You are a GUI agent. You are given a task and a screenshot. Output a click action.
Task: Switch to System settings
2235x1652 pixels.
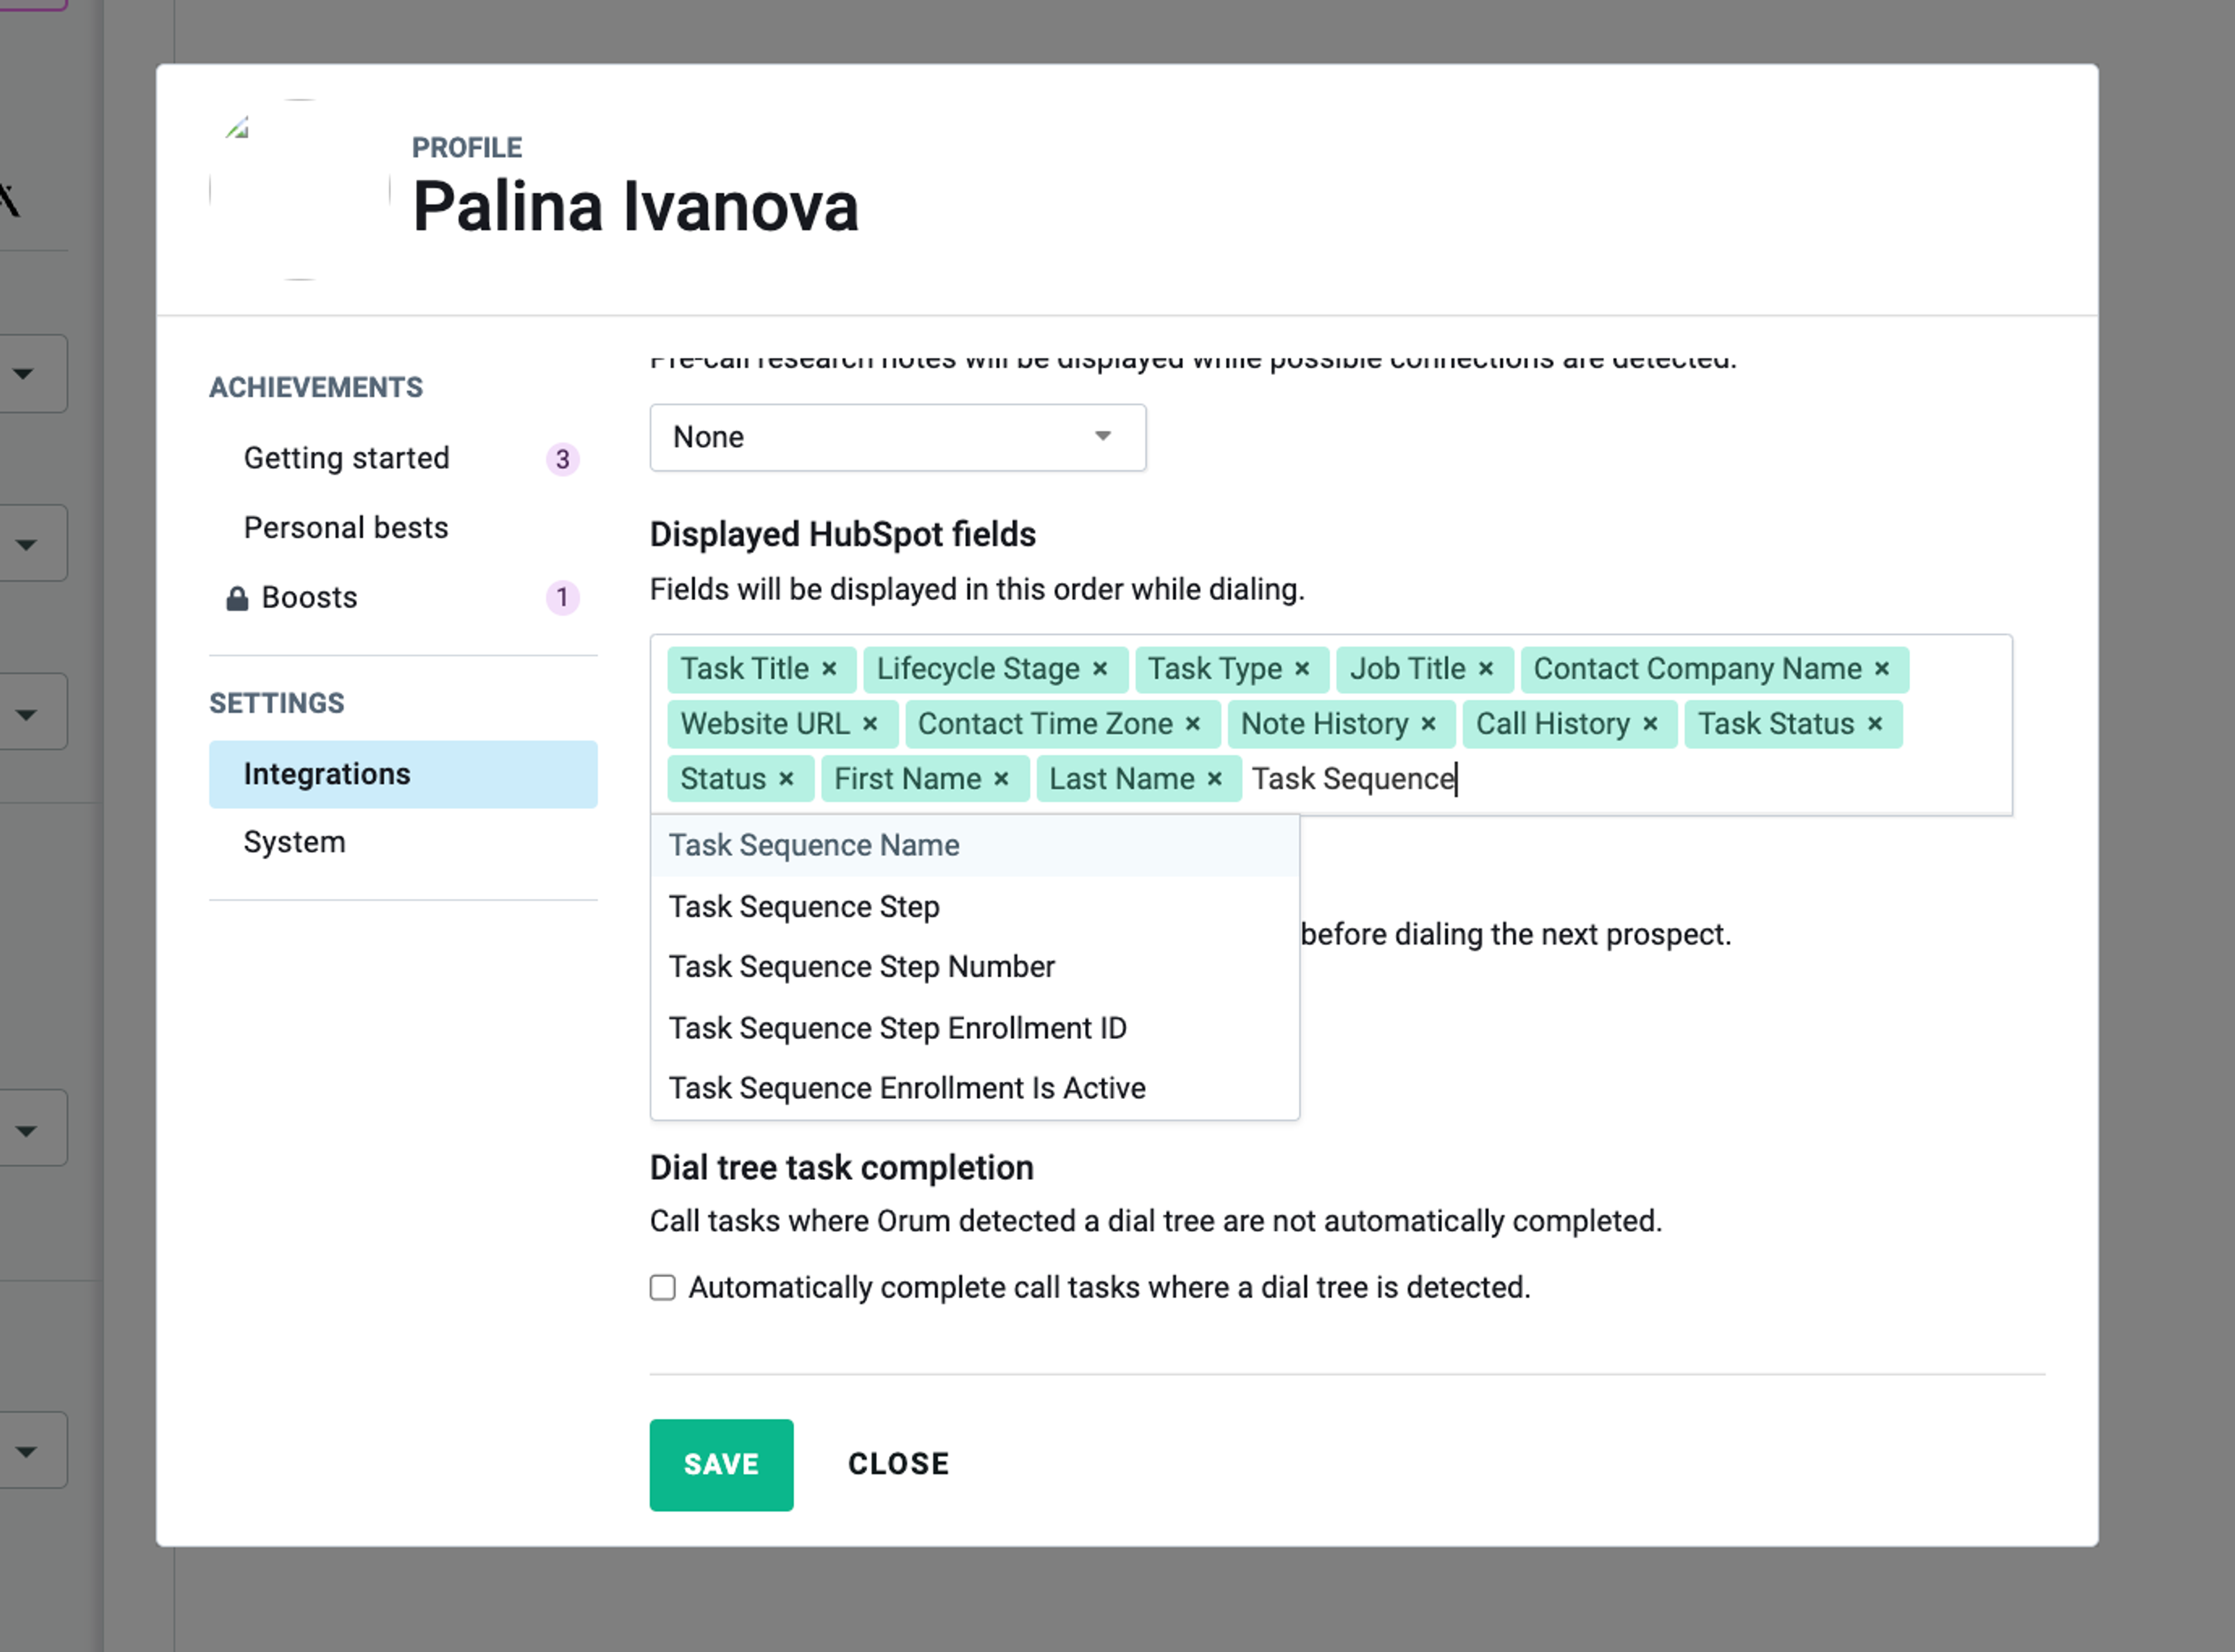(295, 842)
